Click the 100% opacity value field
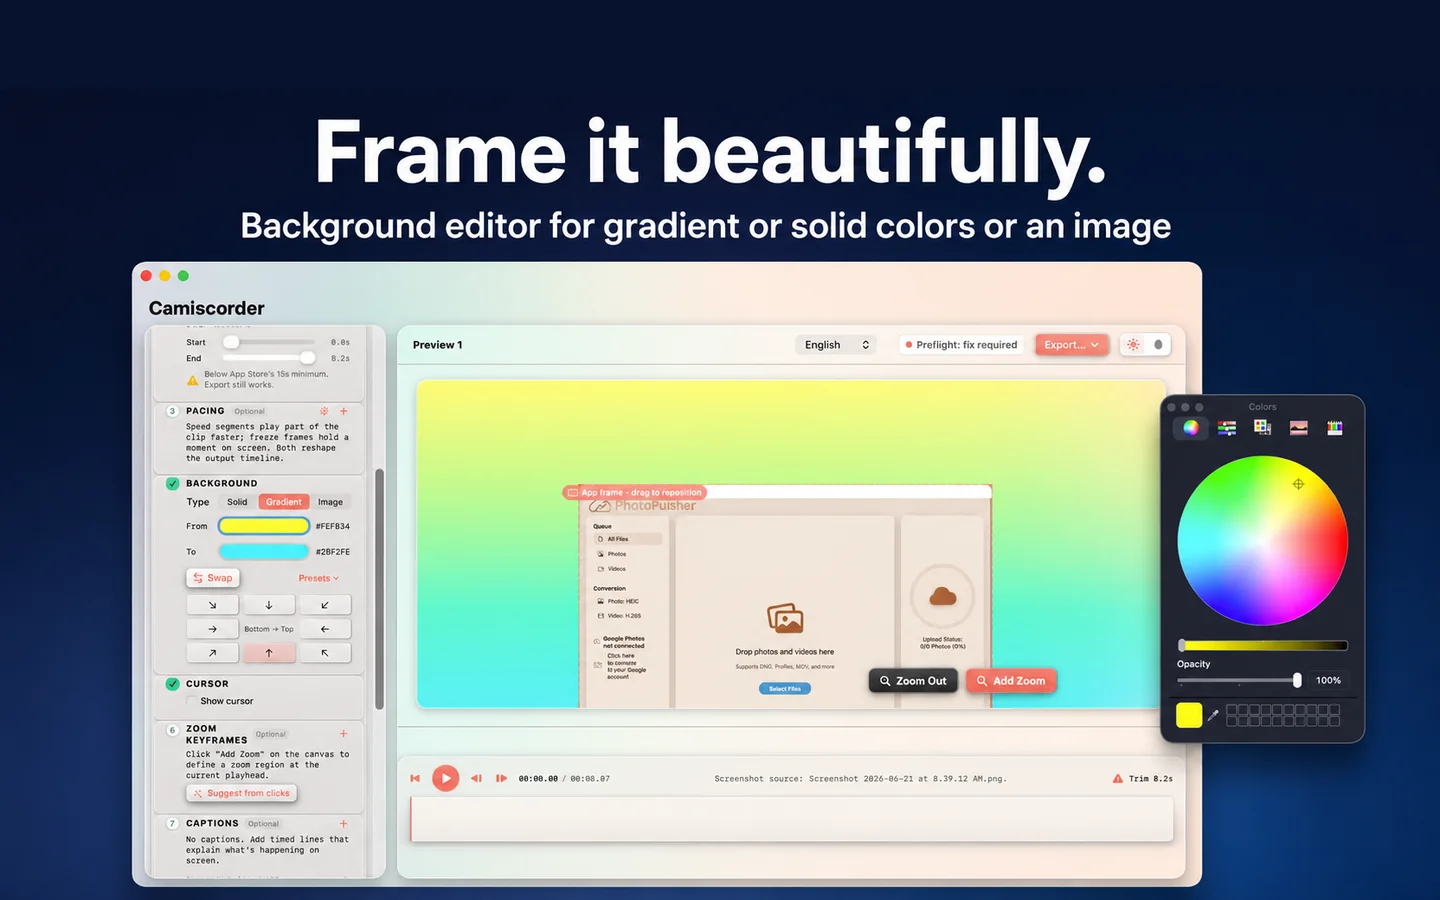 point(1328,680)
